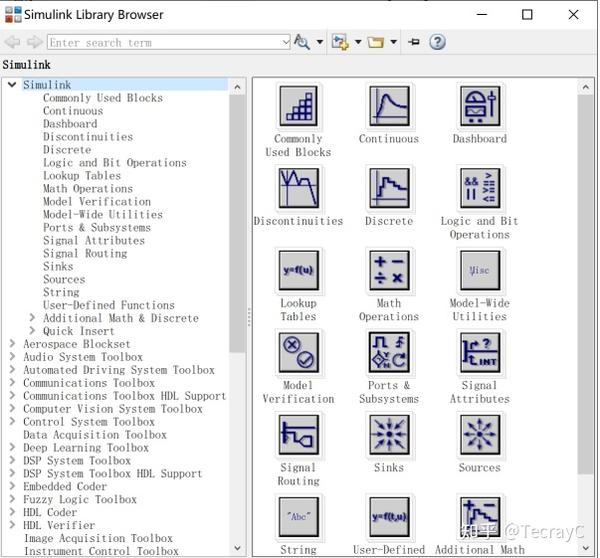The image size is (600, 558).
Task: Select Embedded Coder in the tree
Action: click(65, 486)
